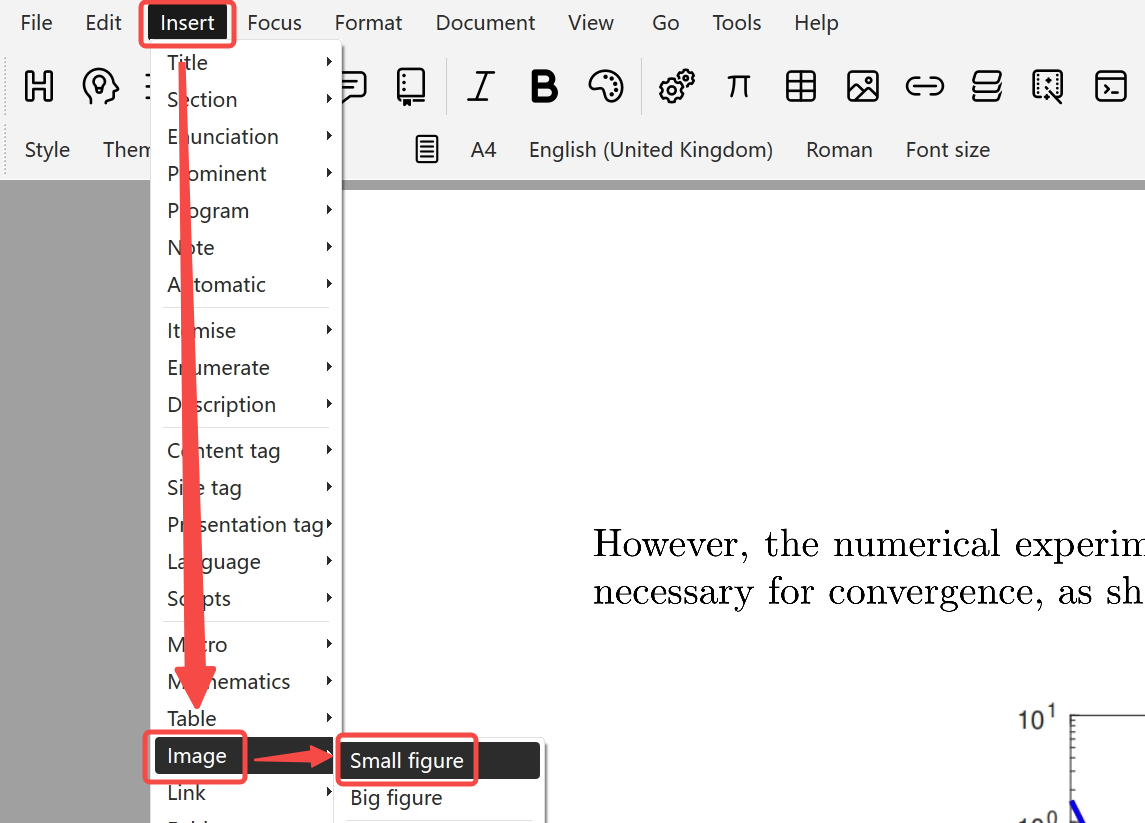
Task: Expand the Title submenu
Action: pos(247,63)
